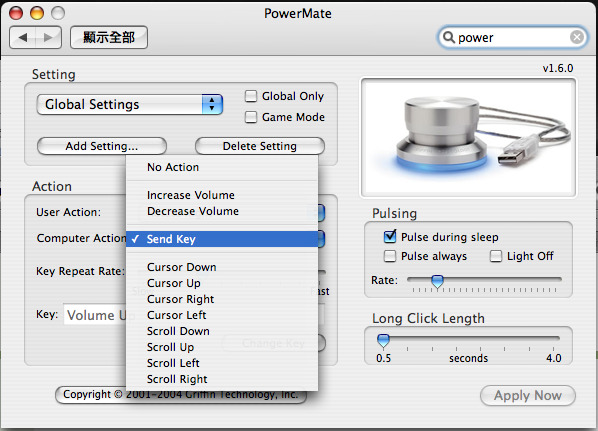598x431 pixels.
Task: Choose Cursor Down from the menu
Action: point(222,267)
